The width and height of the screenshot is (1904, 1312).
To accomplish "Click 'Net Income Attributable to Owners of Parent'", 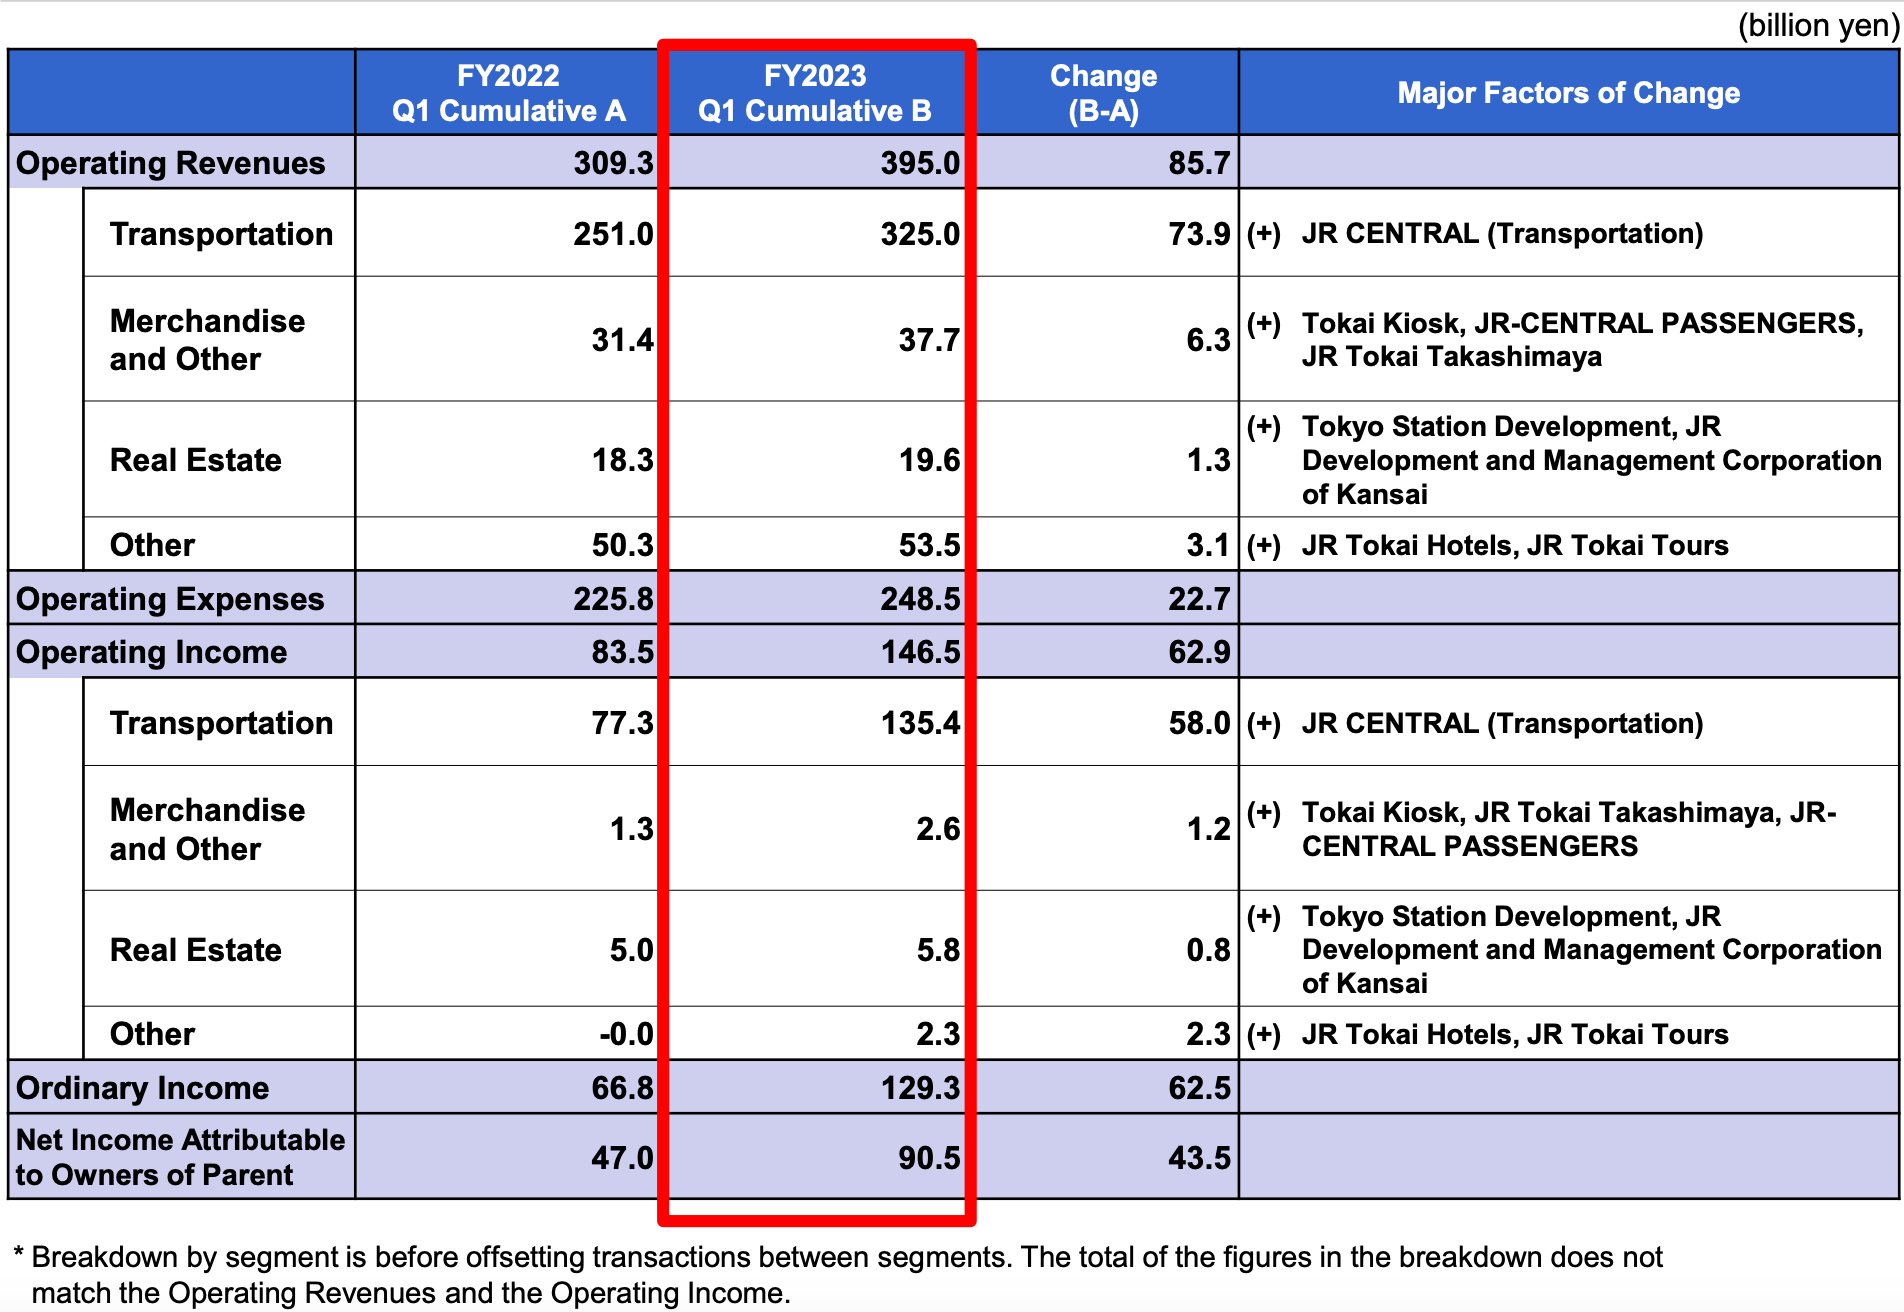I will pos(180,1157).
